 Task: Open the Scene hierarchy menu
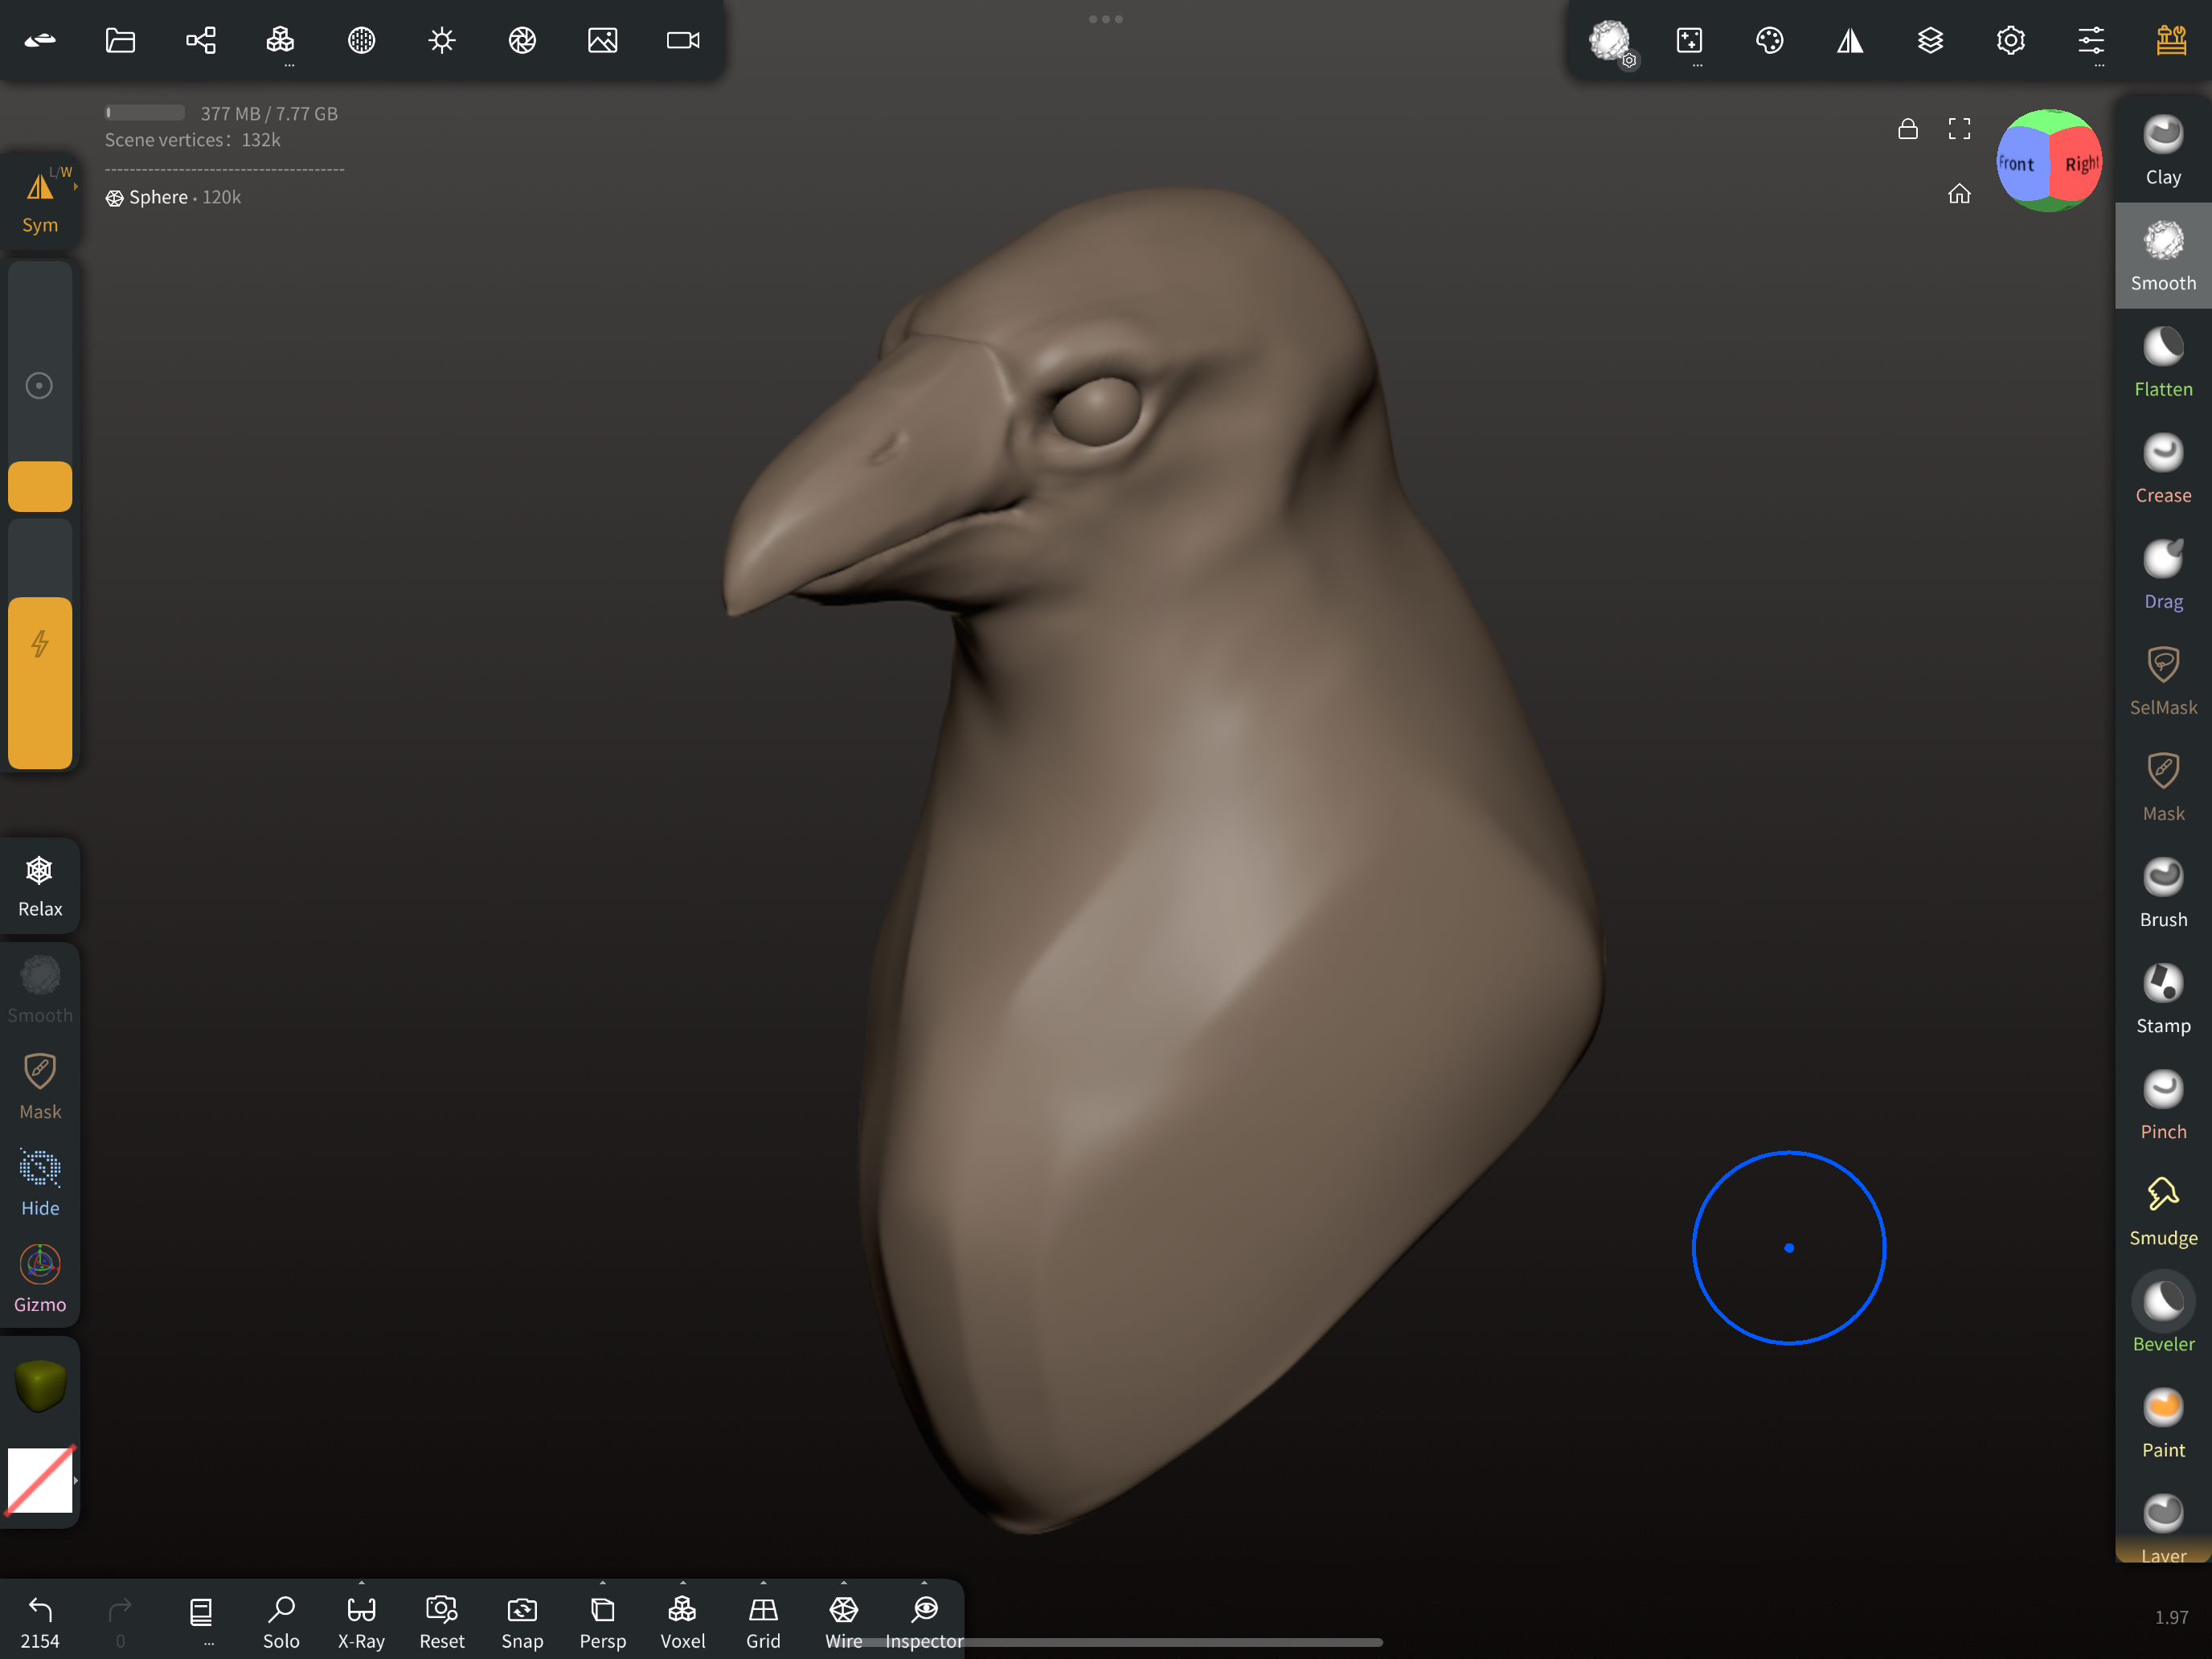(200, 40)
